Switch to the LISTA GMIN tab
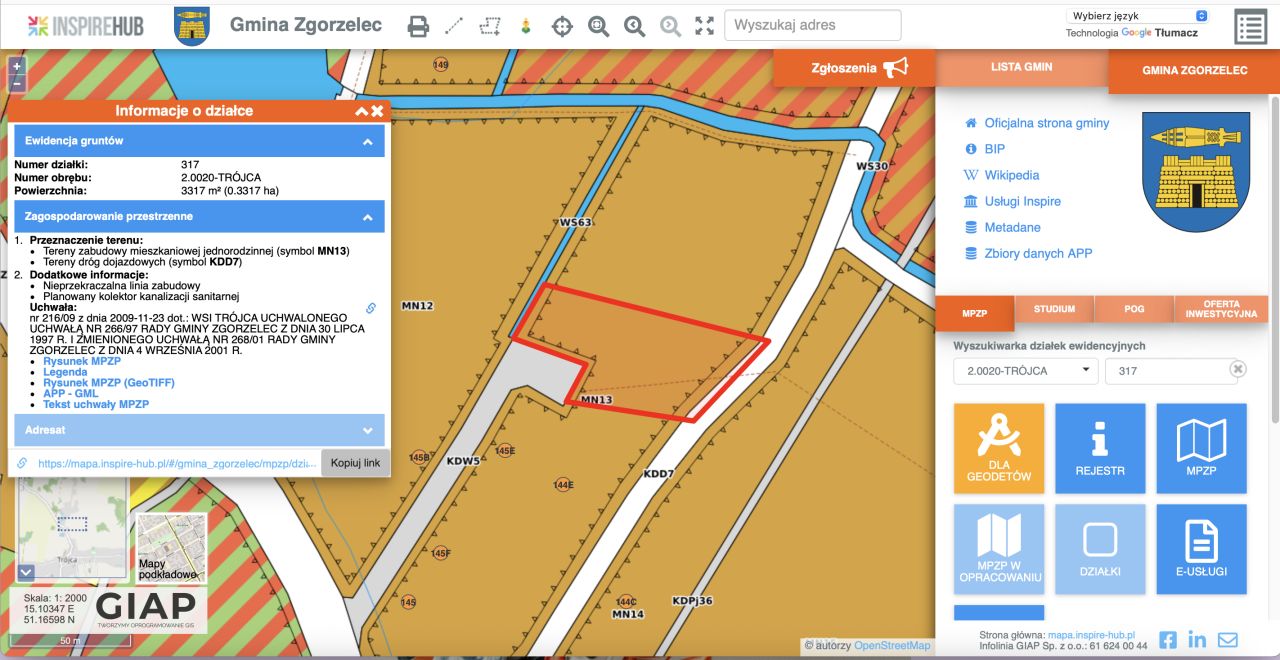1280x660 pixels. pyautogui.click(x=1021, y=67)
